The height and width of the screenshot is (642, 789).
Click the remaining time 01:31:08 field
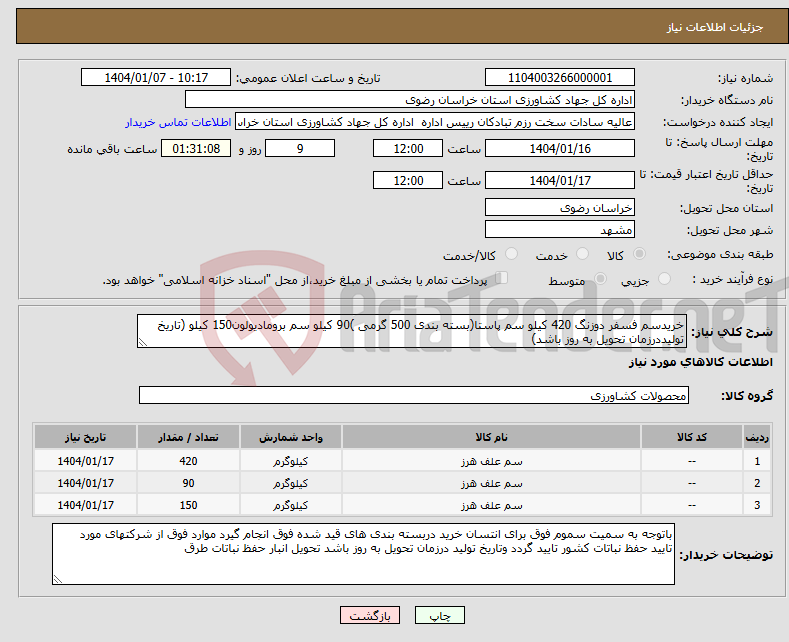tap(196, 148)
